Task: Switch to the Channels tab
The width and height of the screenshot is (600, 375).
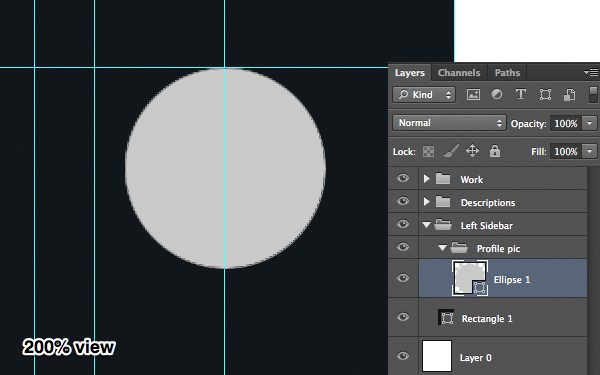Action: pyautogui.click(x=459, y=73)
